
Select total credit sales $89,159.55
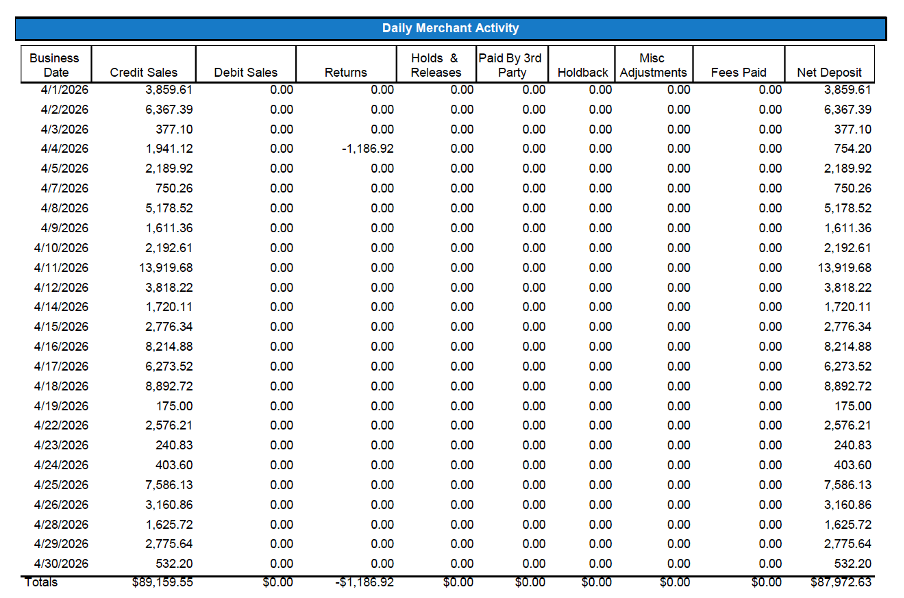click(x=163, y=582)
